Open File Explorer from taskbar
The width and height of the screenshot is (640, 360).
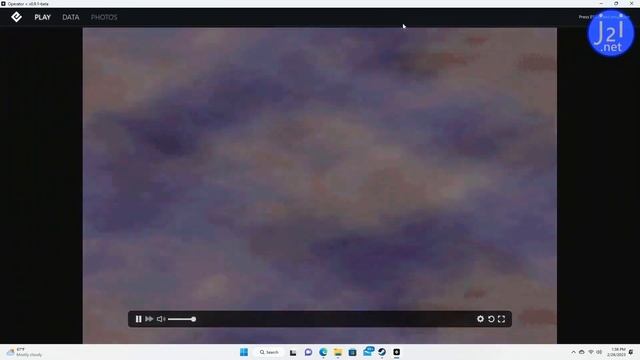tap(338, 352)
